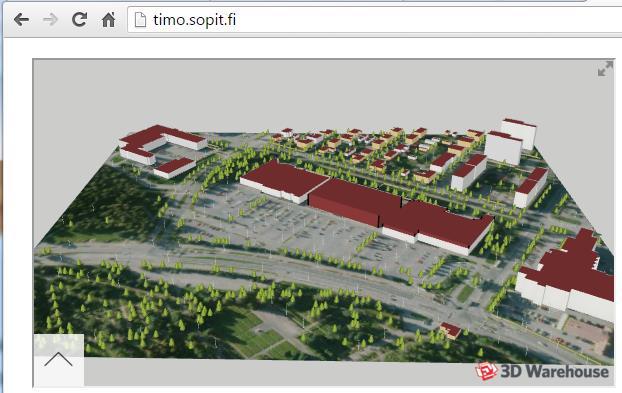Expand the 3D model viewer to fullscreen
Screen dimensions: 622x393
605,68
